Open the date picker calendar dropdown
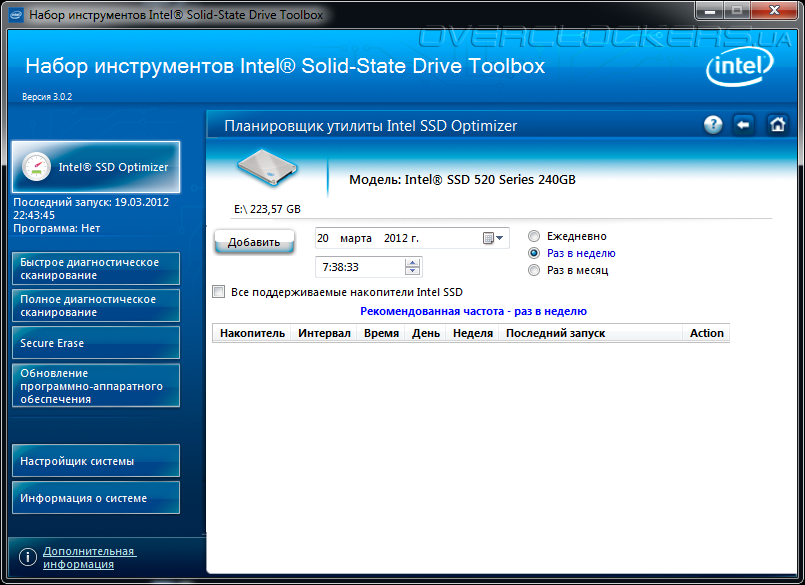 click(493, 238)
